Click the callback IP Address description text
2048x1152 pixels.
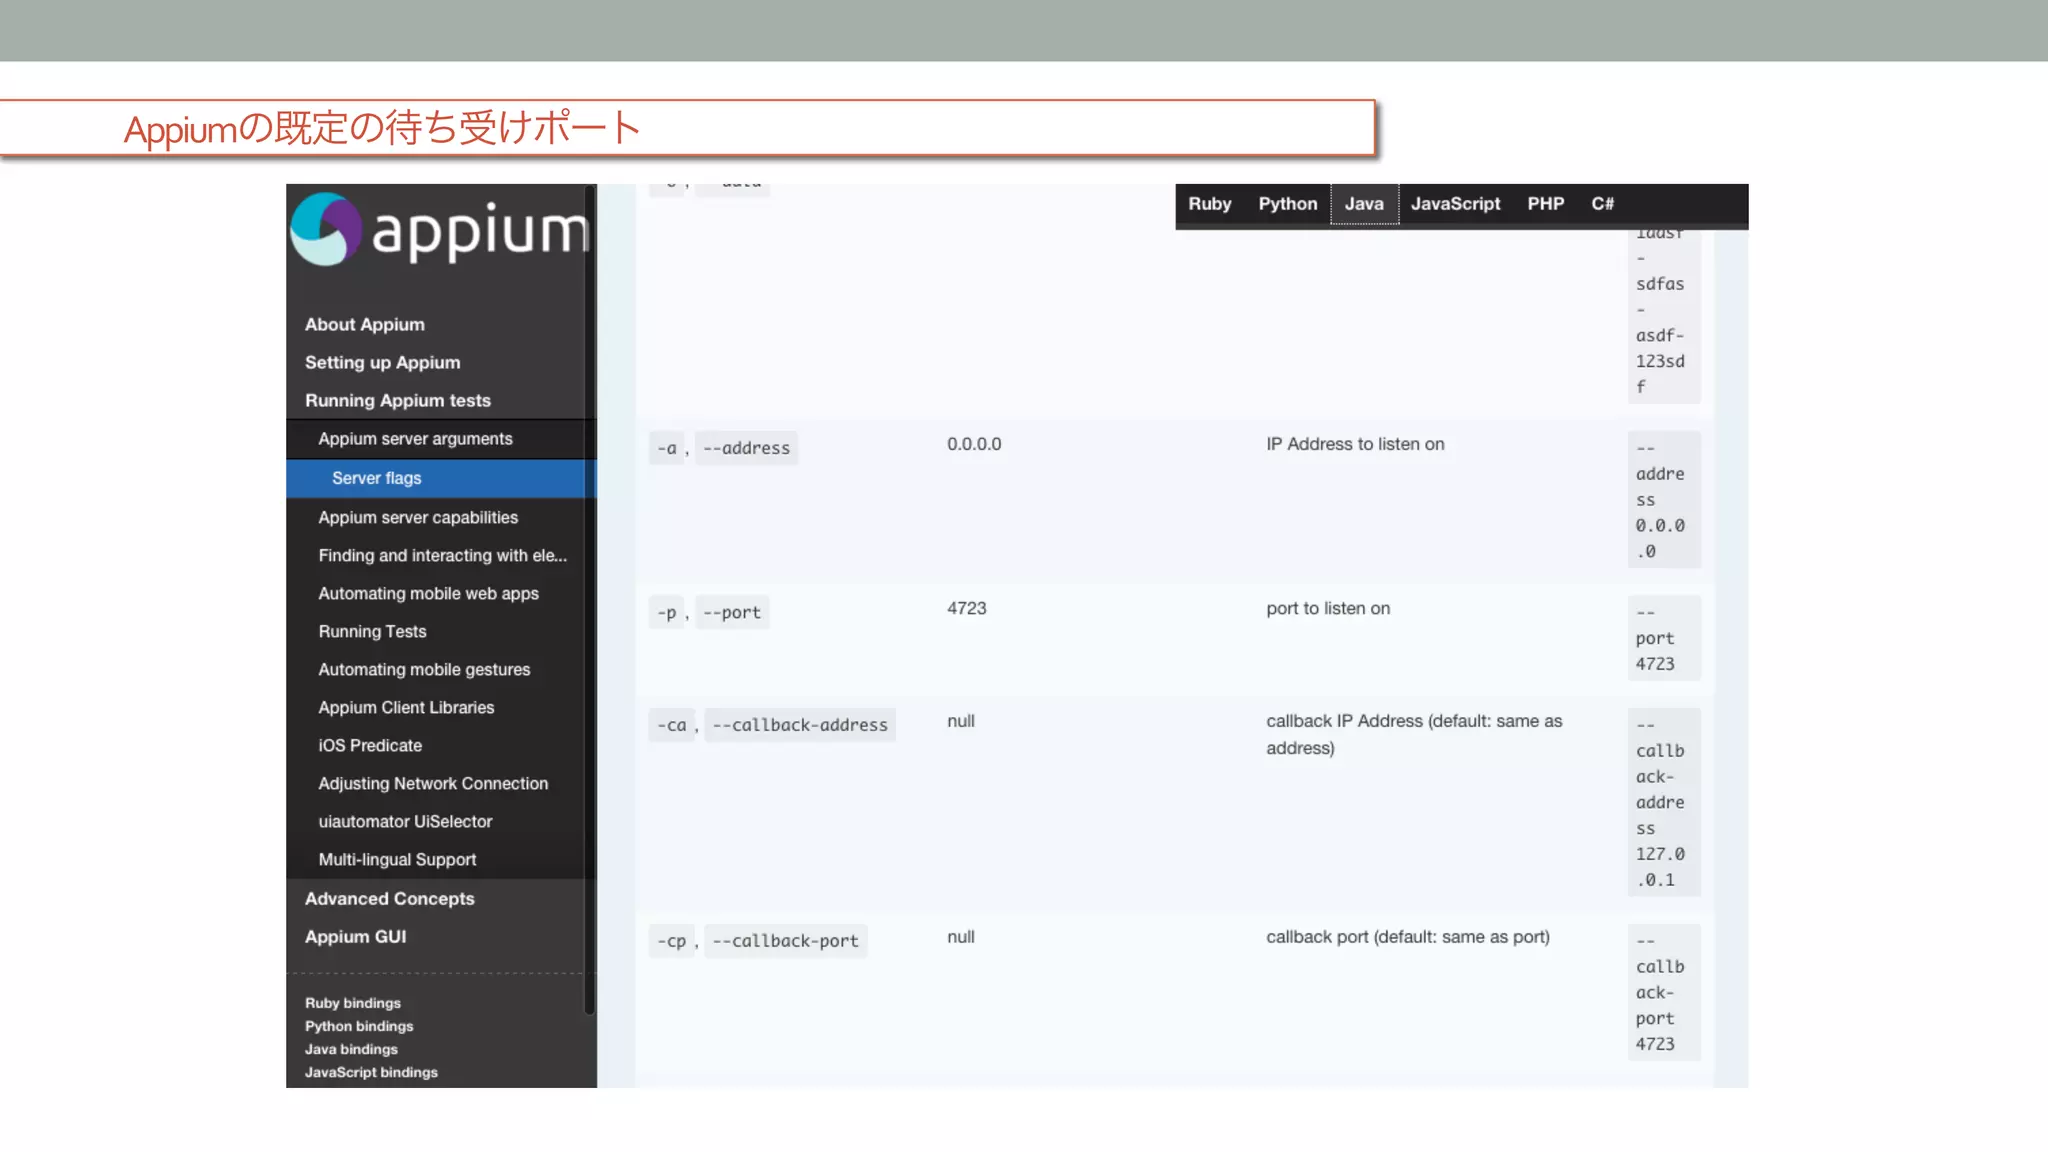coord(1414,734)
